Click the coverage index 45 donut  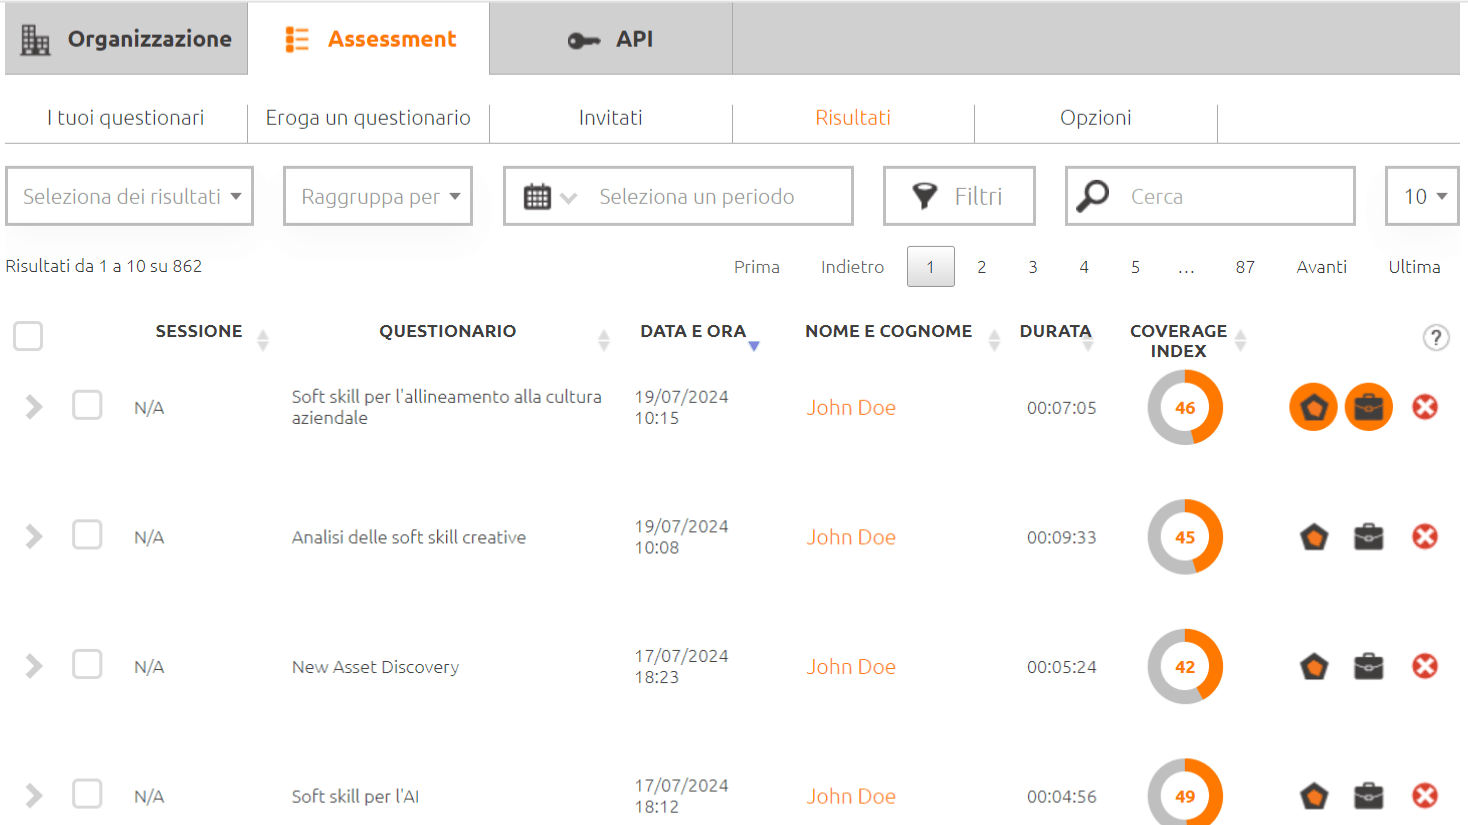[x=1185, y=537]
